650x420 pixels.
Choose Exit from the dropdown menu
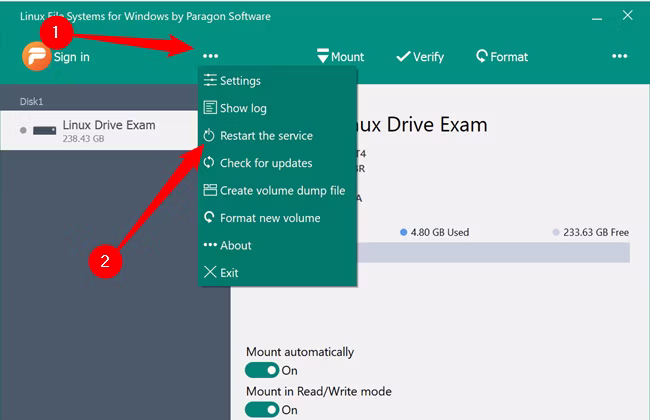277,272
